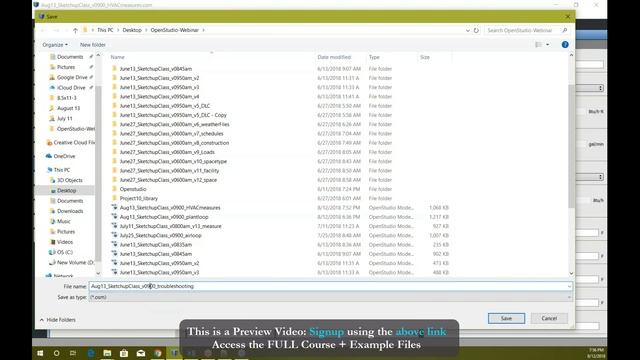The image size is (640, 360).
Task: Select OS (C:) drive in sidebar
Action: pos(64,252)
